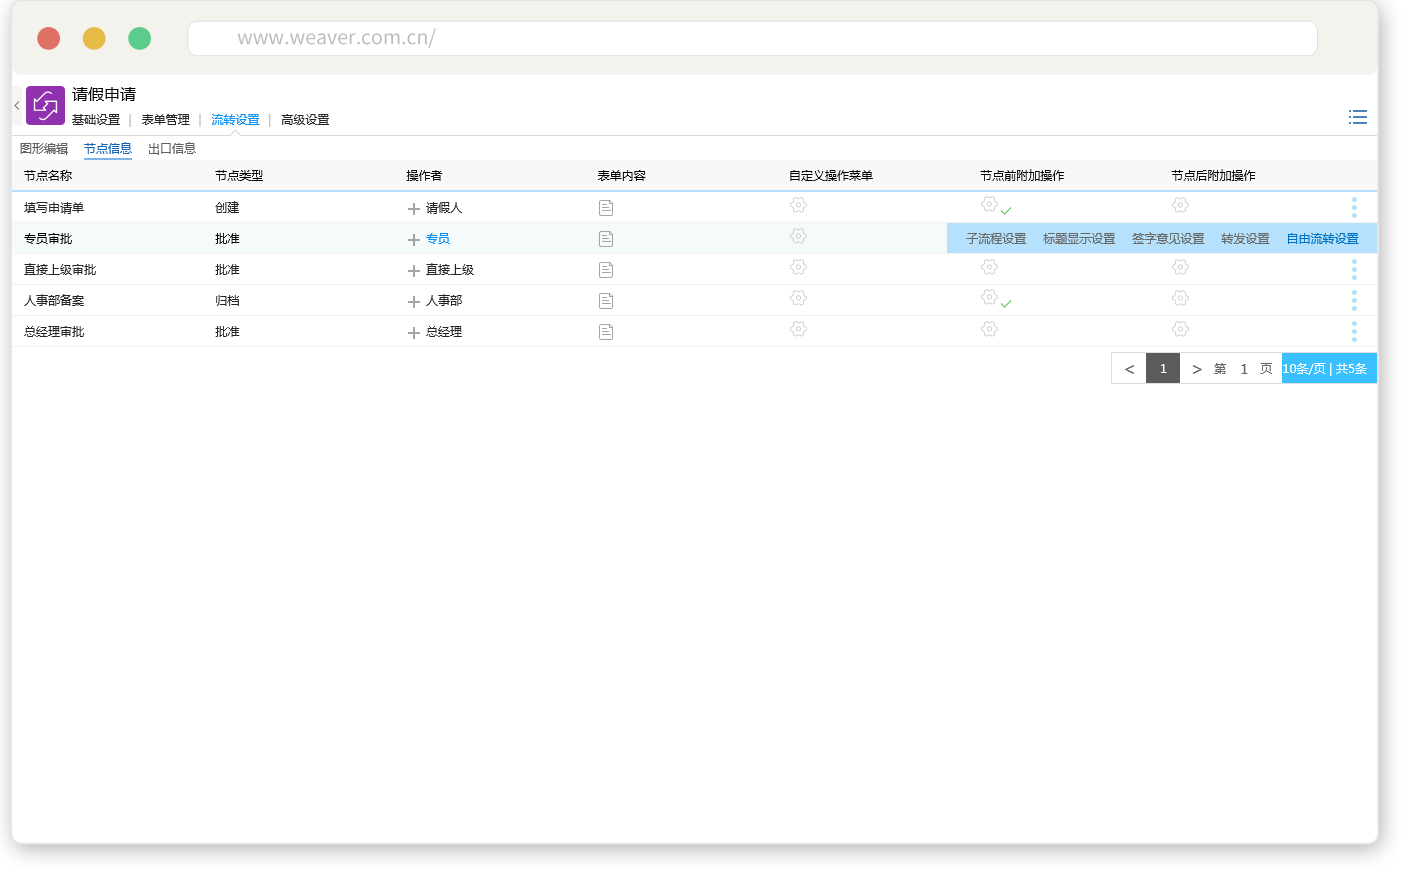Click post-node action gear for 总经理审批
The height and width of the screenshot is (875, 1425).
(x=1180, y=329)
